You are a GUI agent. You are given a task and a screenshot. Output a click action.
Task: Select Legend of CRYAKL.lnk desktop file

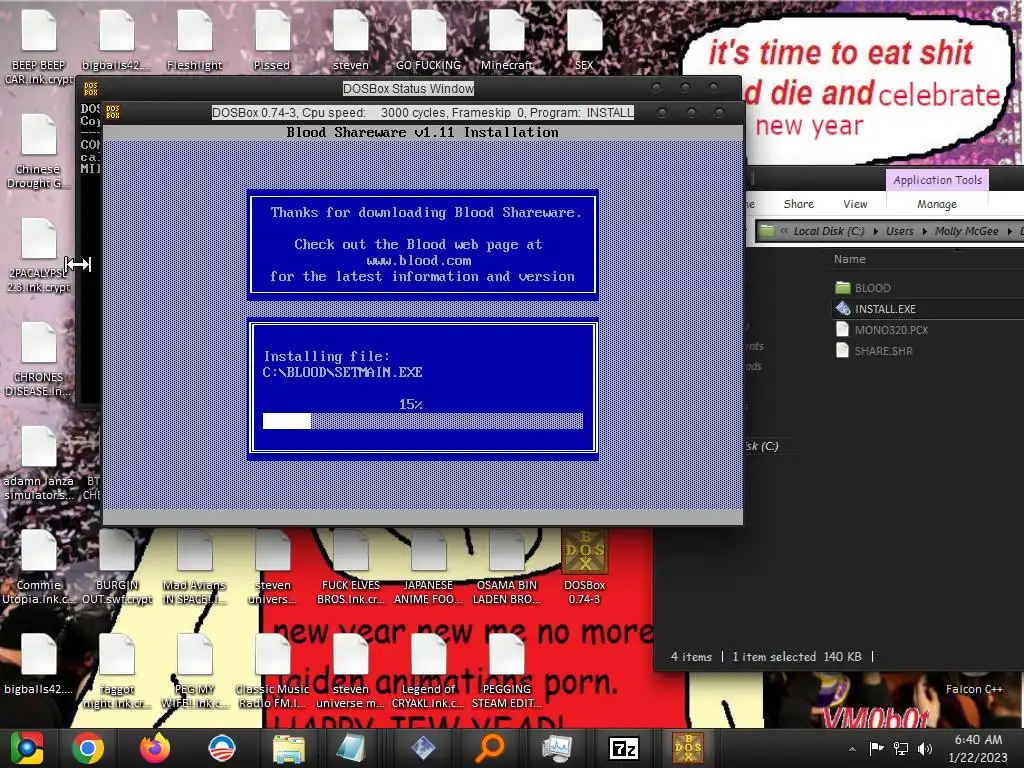pyautogui.click(x=428, y=671)
